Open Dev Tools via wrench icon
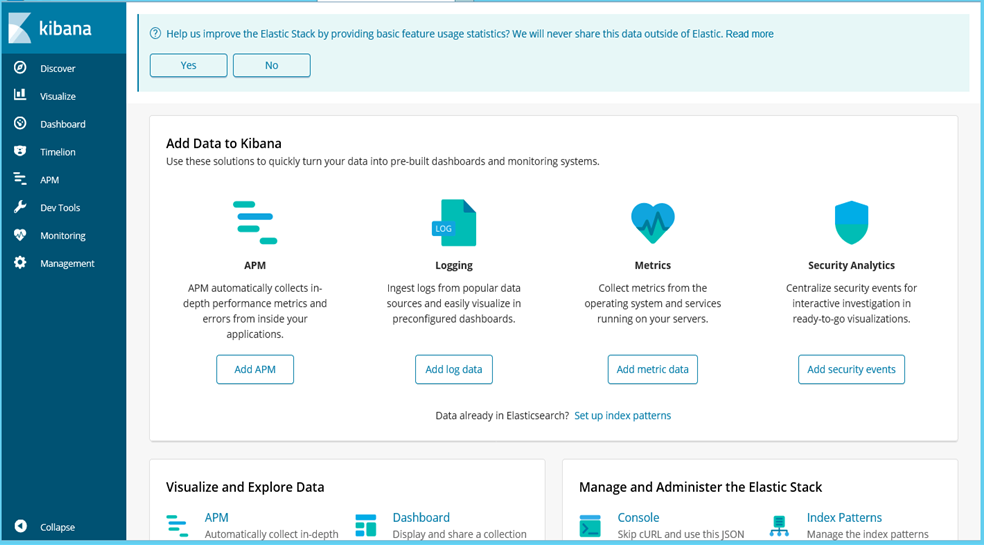This screenshot has height=545, width=984. pyautogui.click(x=20, y=207)
